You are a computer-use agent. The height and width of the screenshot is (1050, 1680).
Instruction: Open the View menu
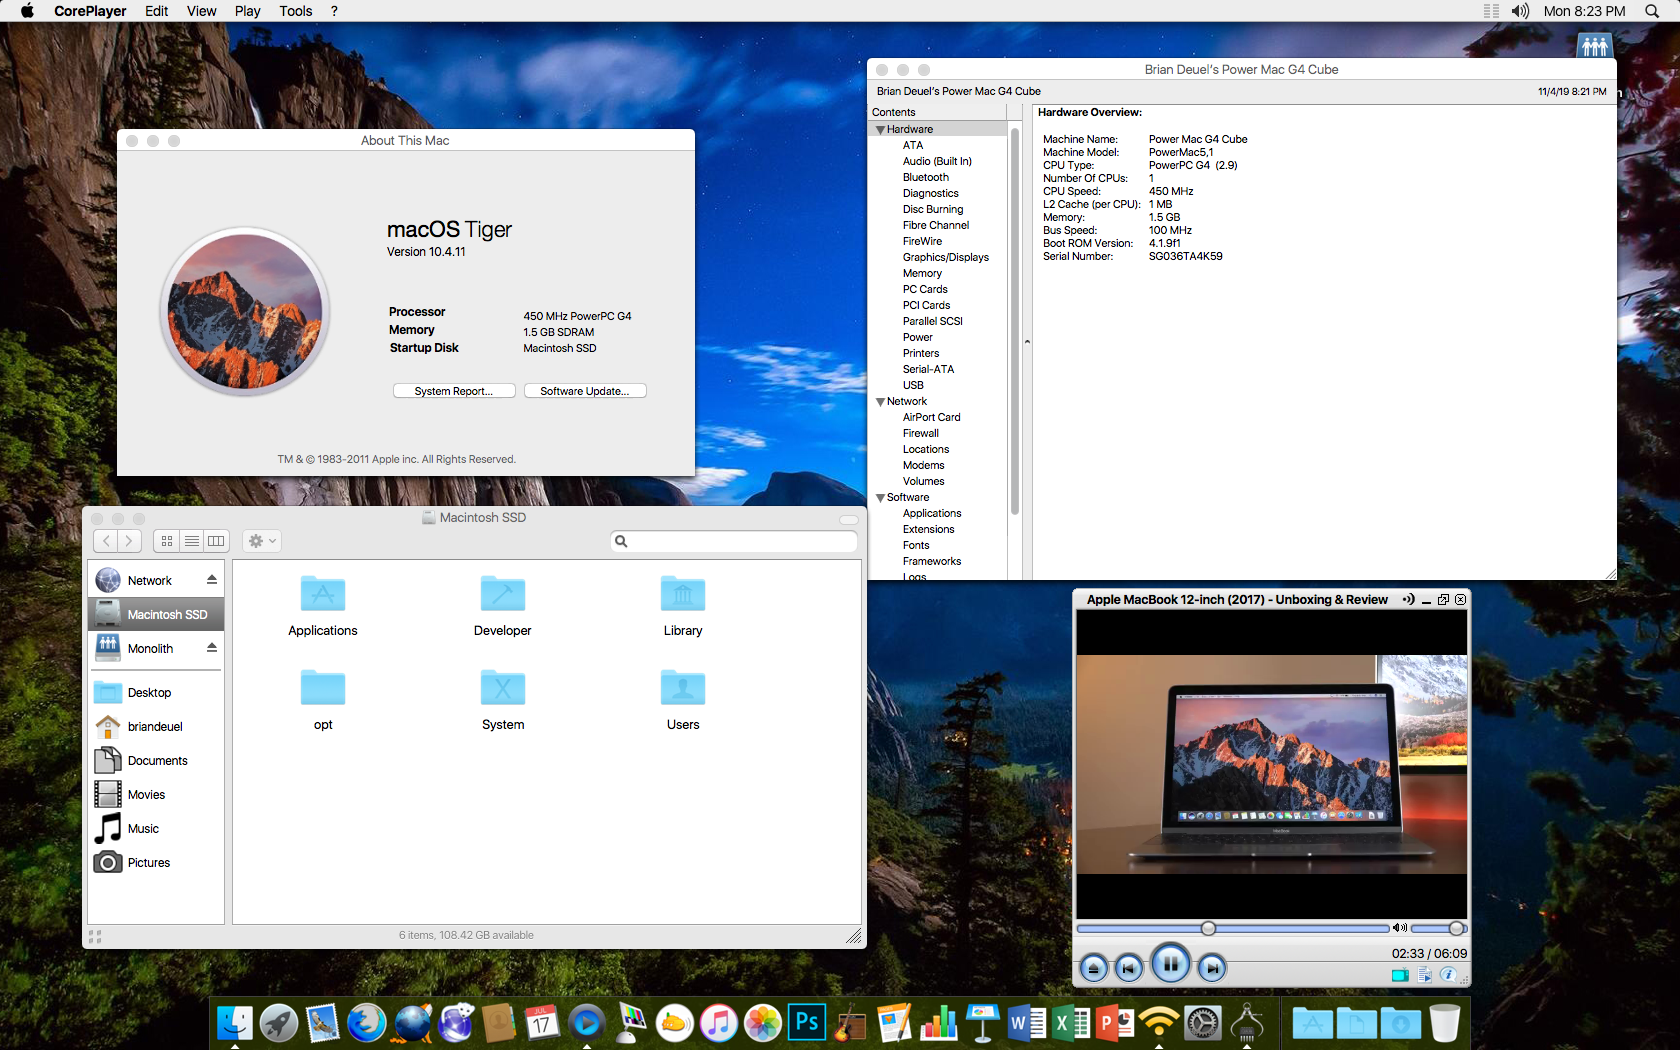tap(201, 11)
